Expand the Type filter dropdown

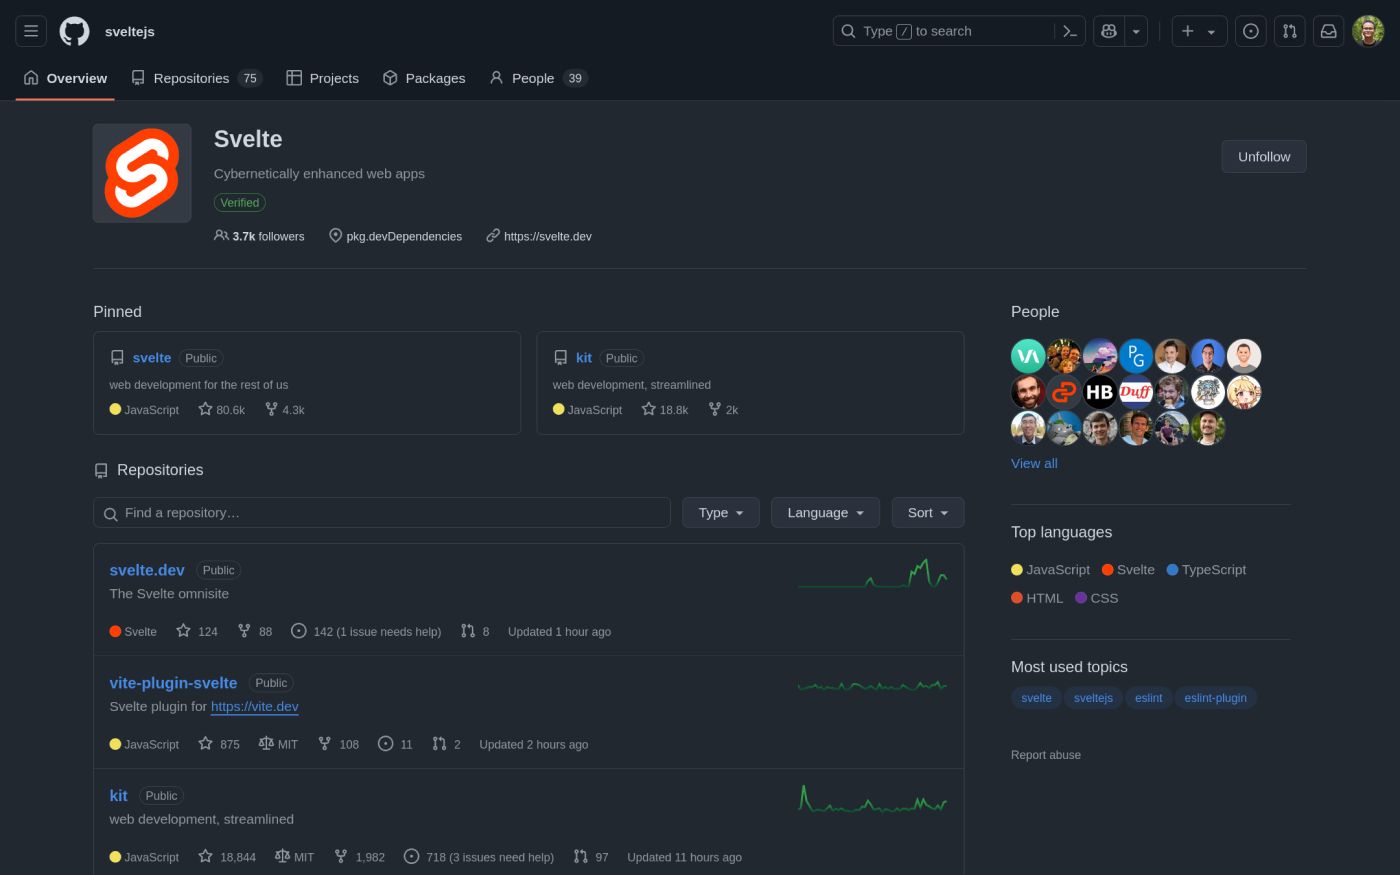pos(721,512)
